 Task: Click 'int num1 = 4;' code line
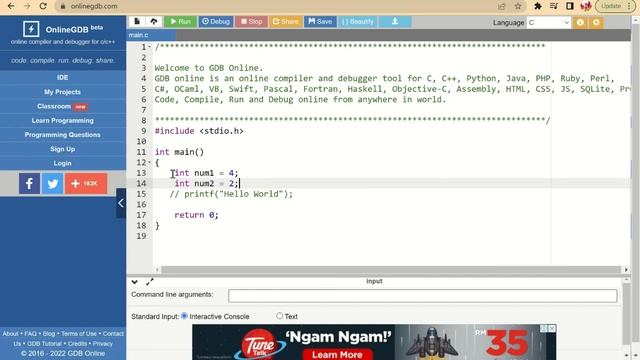[x=206, y=173]
